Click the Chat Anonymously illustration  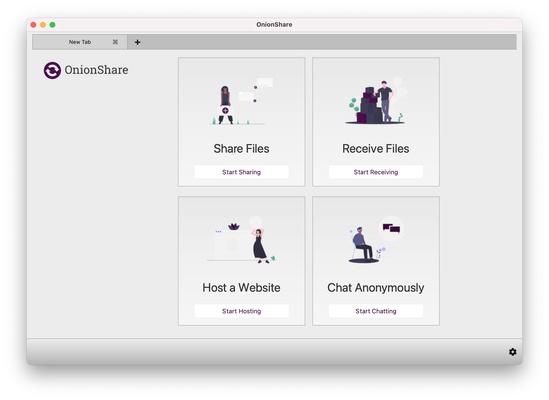click(x=376, y=240)
